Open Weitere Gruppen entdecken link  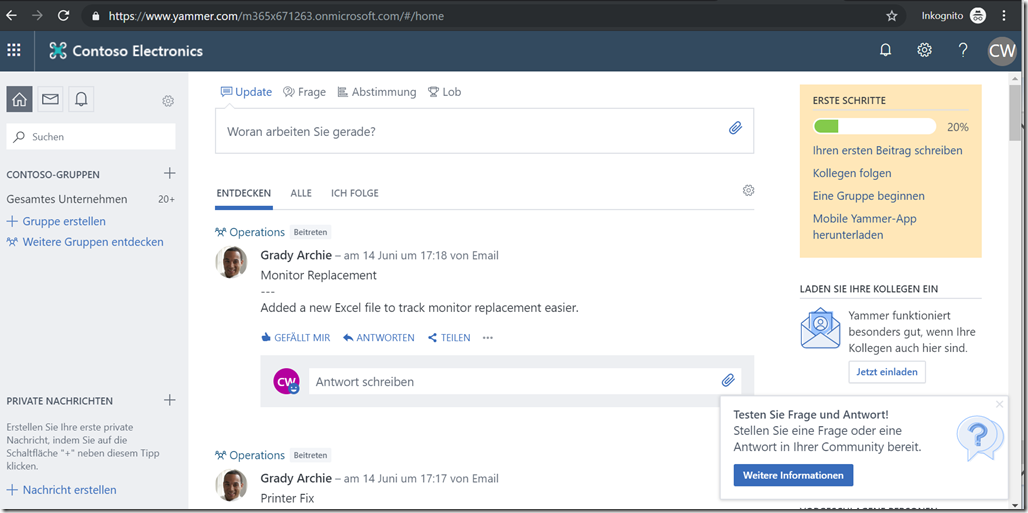point(85,241)
